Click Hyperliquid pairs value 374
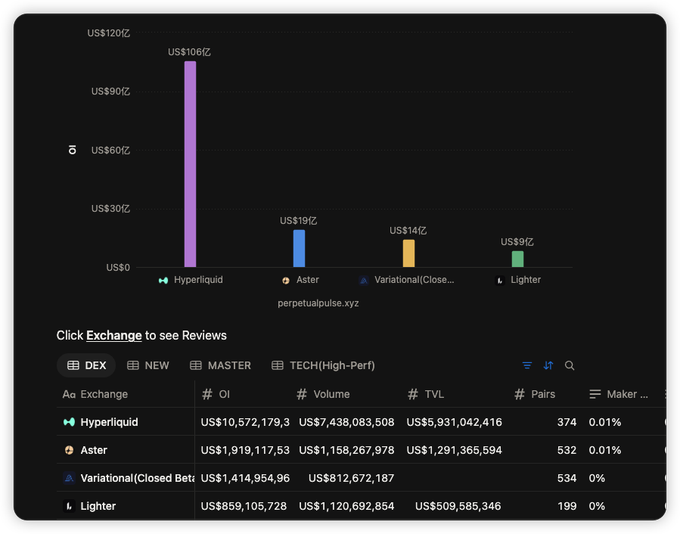Image resolution: width=680 pixels, height=534 pixels. (x=567, y=422)
